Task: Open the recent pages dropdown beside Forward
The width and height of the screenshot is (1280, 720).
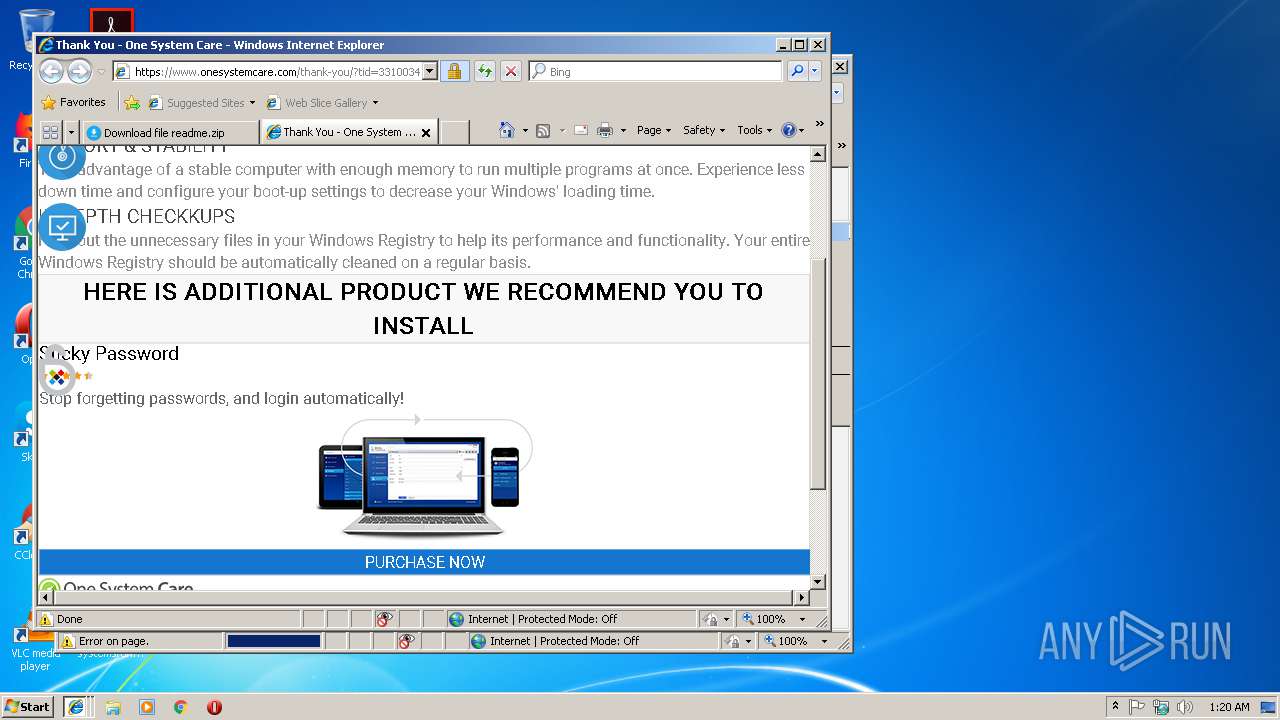Action: [101, 72]
